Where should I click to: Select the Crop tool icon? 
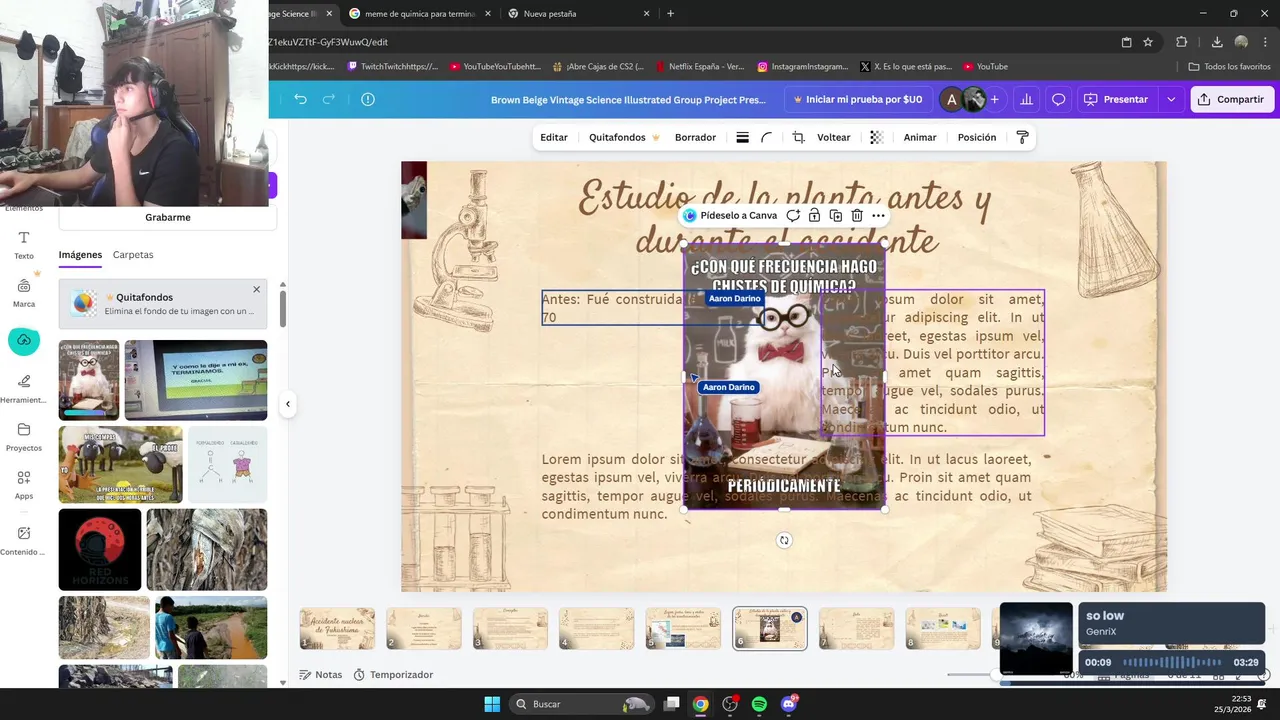[x=798, y=137]
